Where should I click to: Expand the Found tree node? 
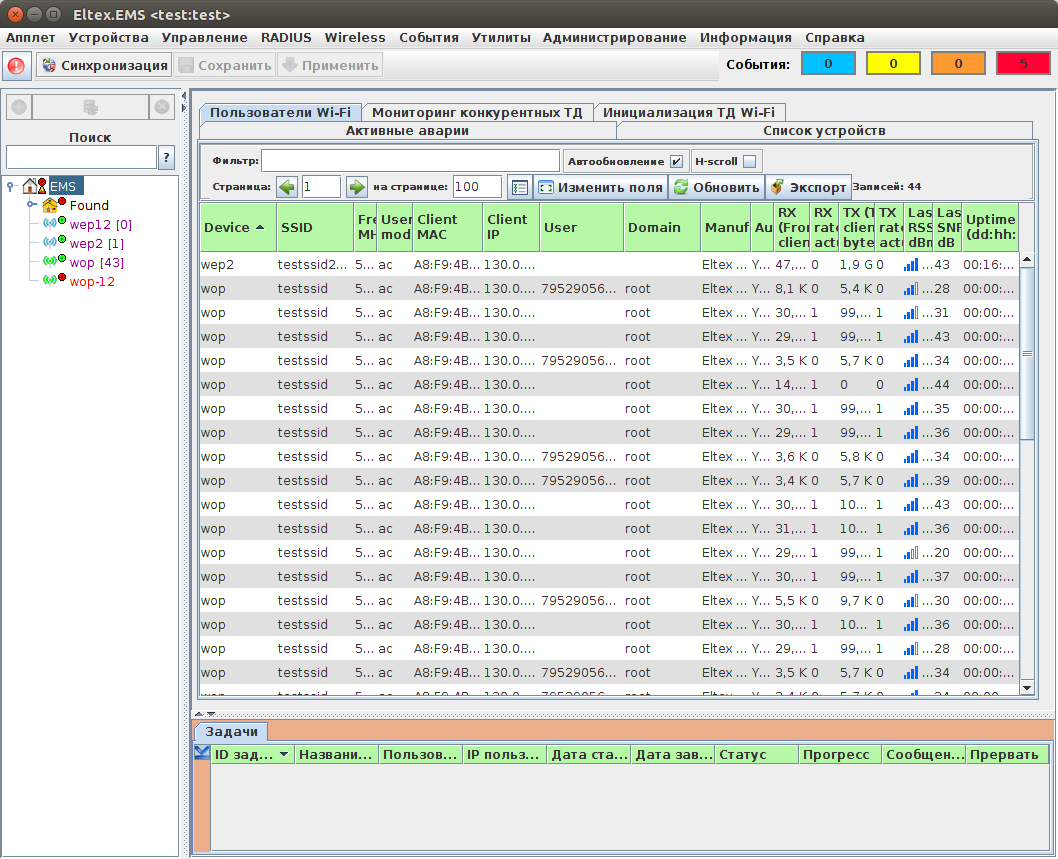pyautogui.click(x=31, y=205)
